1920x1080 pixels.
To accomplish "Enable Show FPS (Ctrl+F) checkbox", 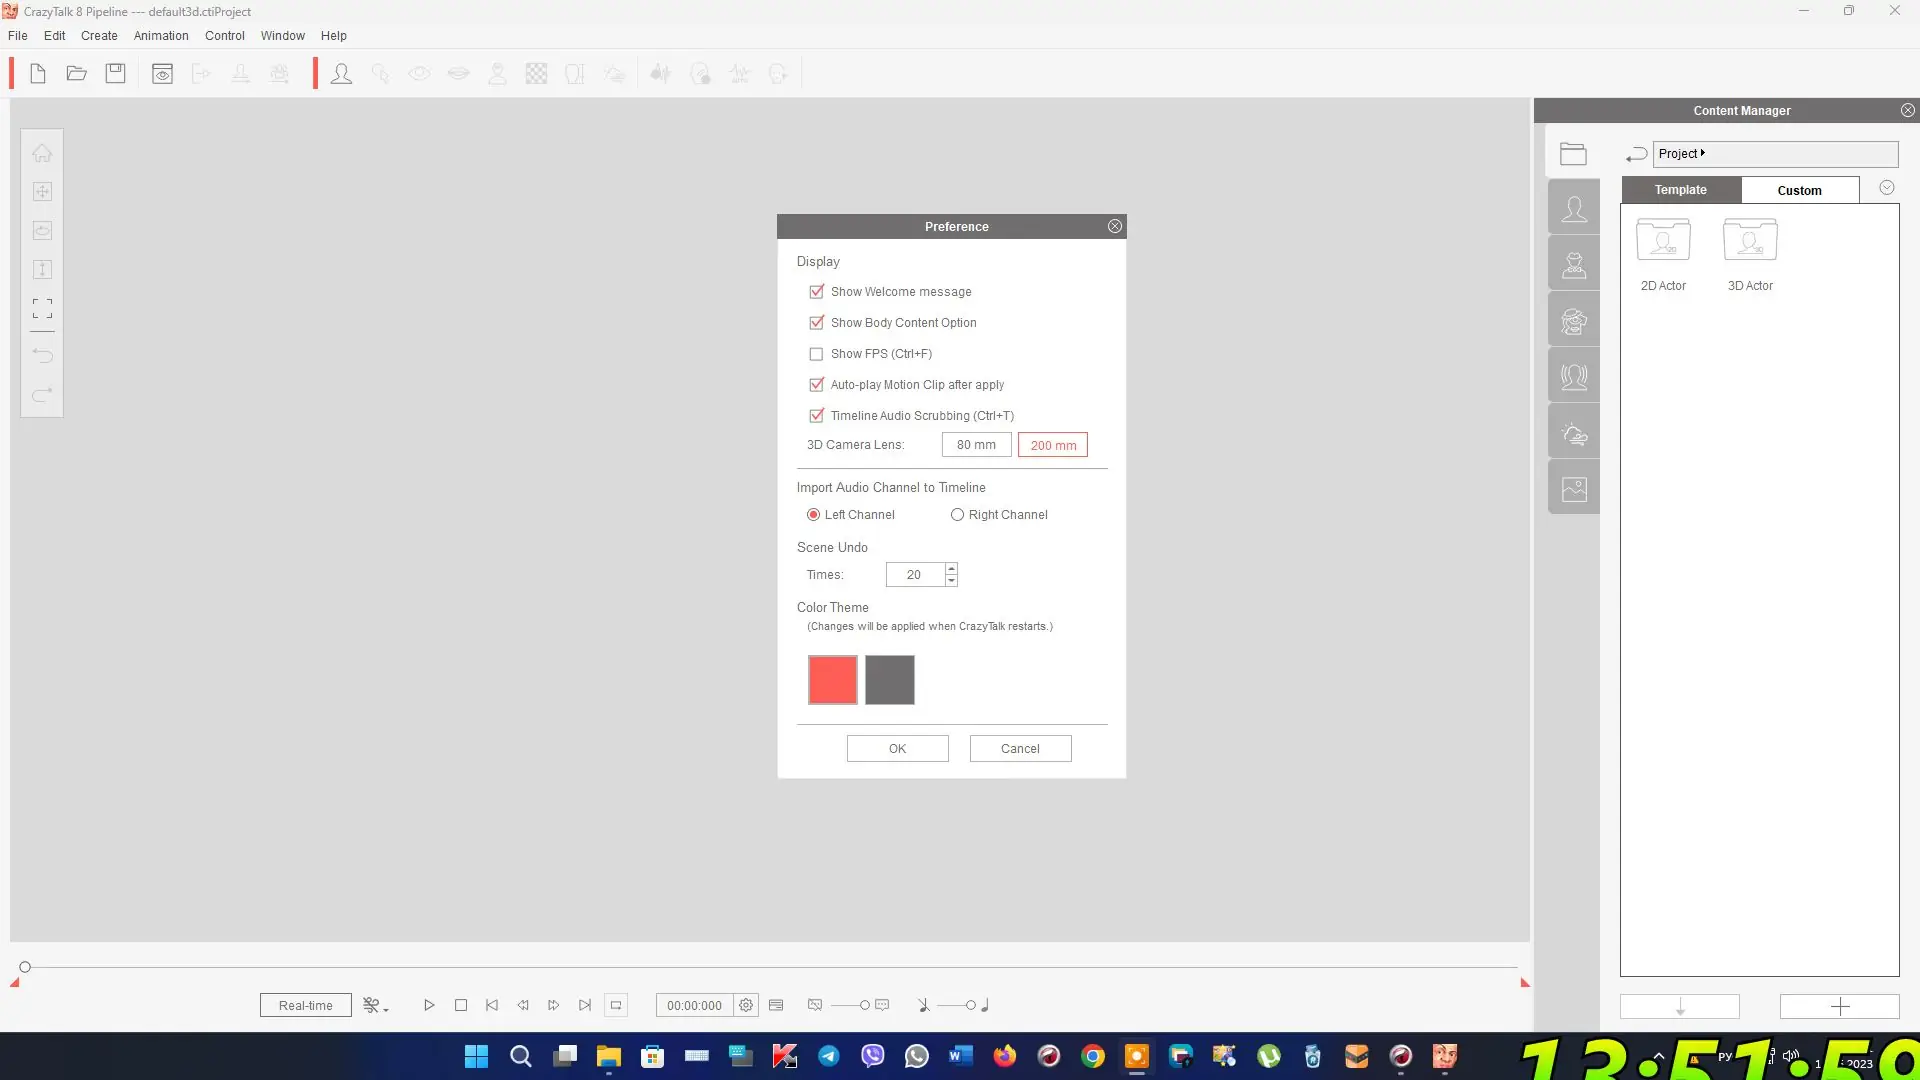I will [817, 354].
